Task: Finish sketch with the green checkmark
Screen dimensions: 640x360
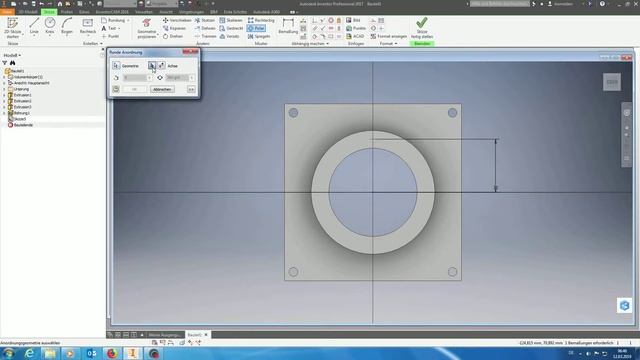Action: click(422, 28)
